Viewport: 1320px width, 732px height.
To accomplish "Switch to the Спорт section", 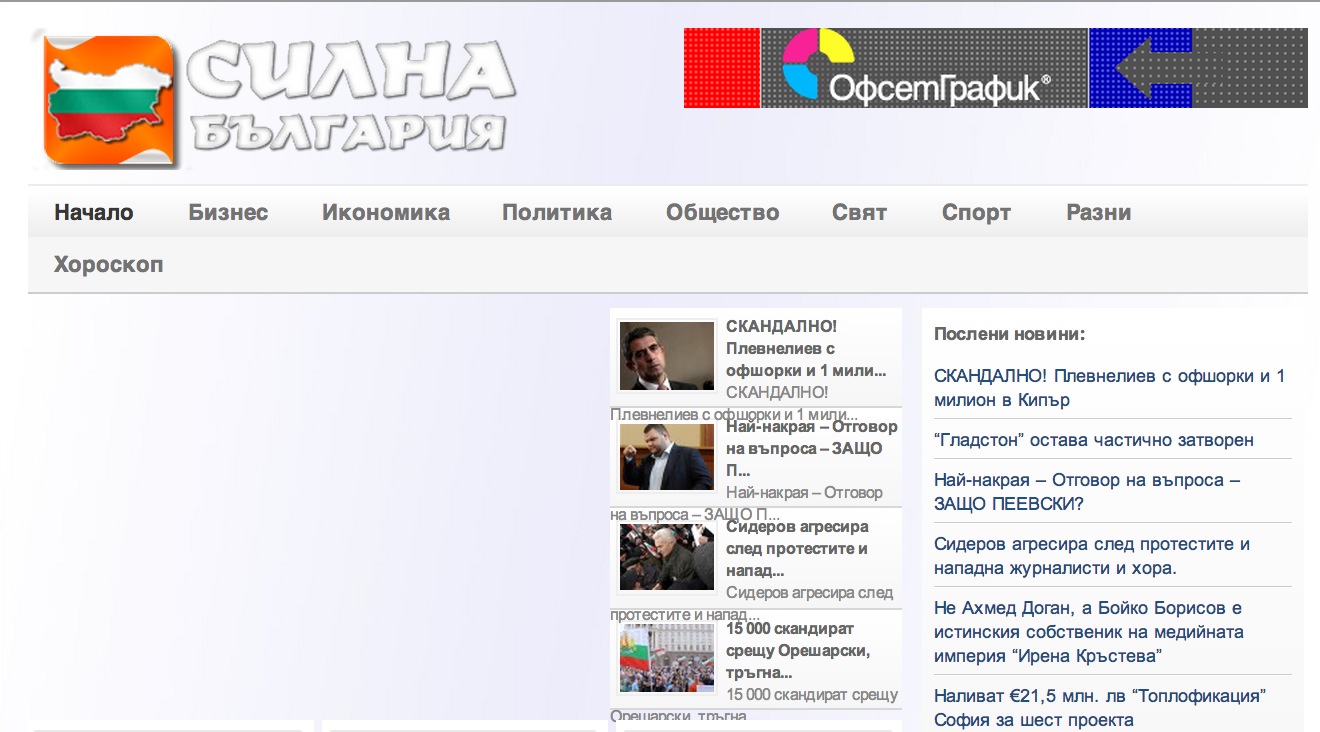I will coord(976,212).
